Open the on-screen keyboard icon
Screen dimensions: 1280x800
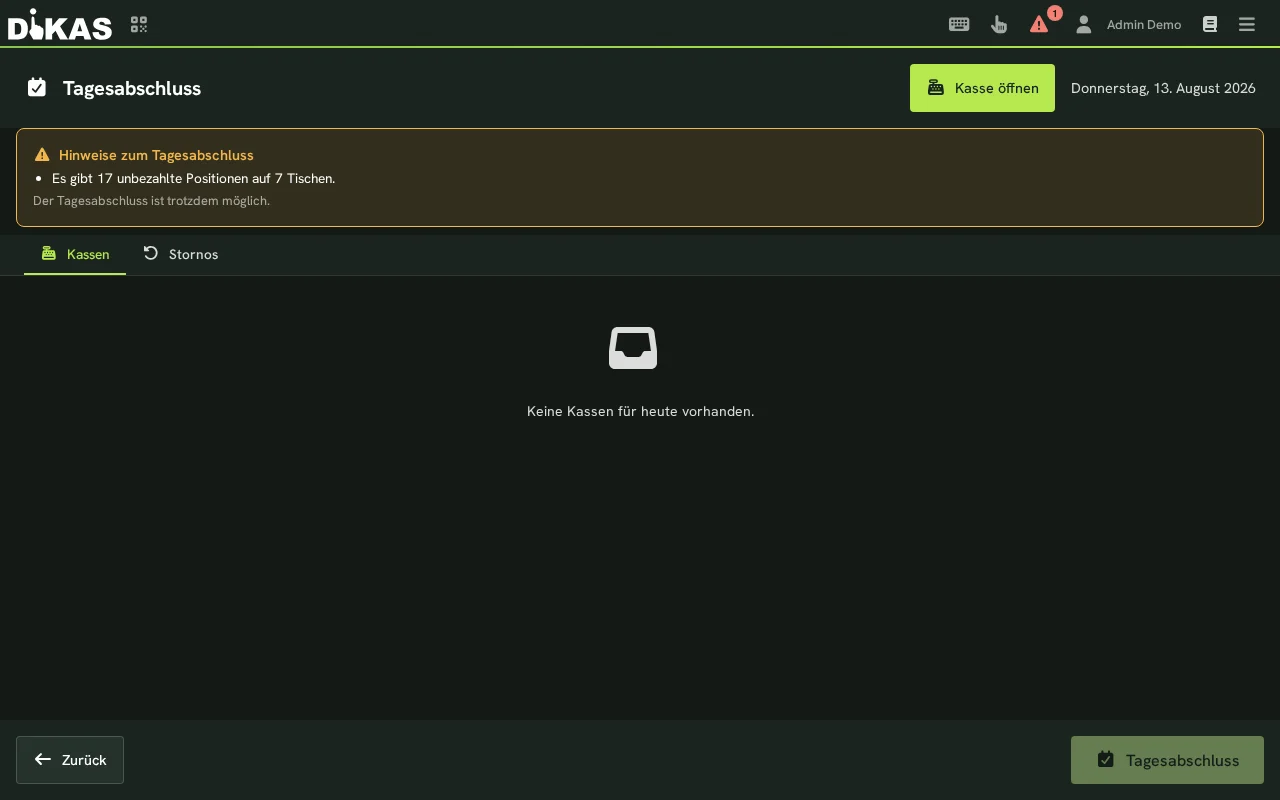pyautogui.click(x=959, y=24)
